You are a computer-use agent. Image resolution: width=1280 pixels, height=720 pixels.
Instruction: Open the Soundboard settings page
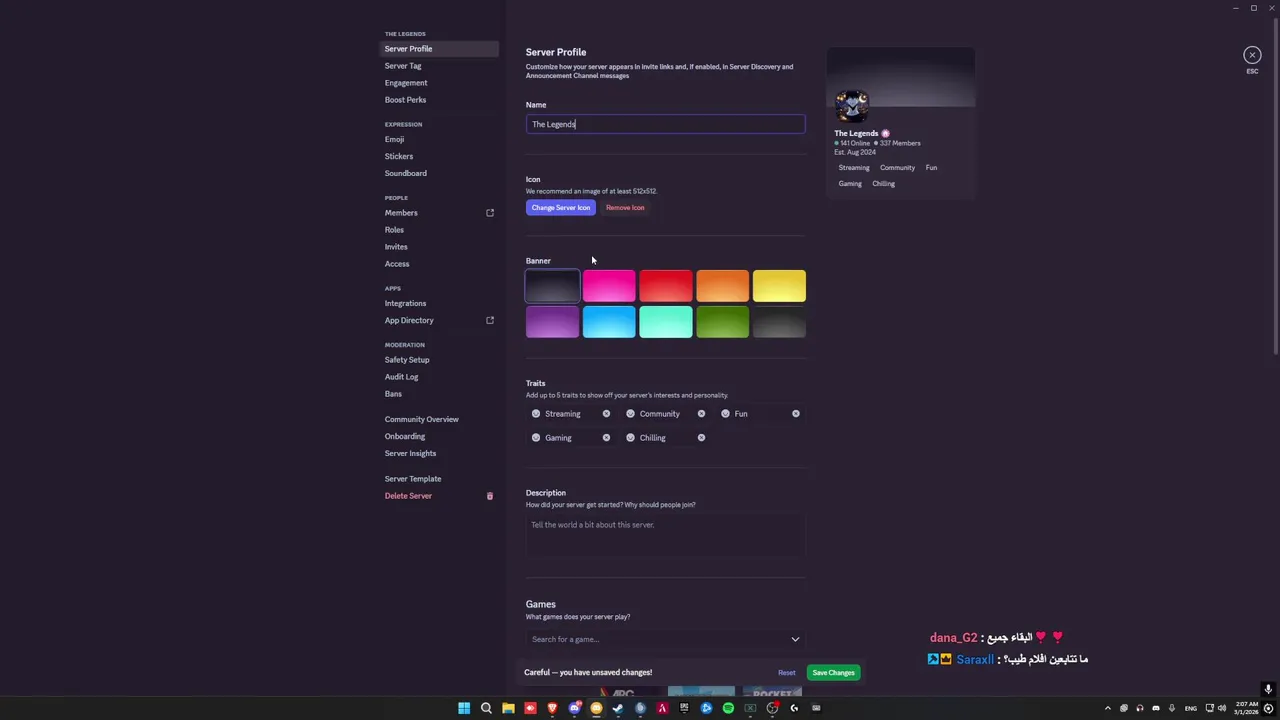tap(406, 173)
